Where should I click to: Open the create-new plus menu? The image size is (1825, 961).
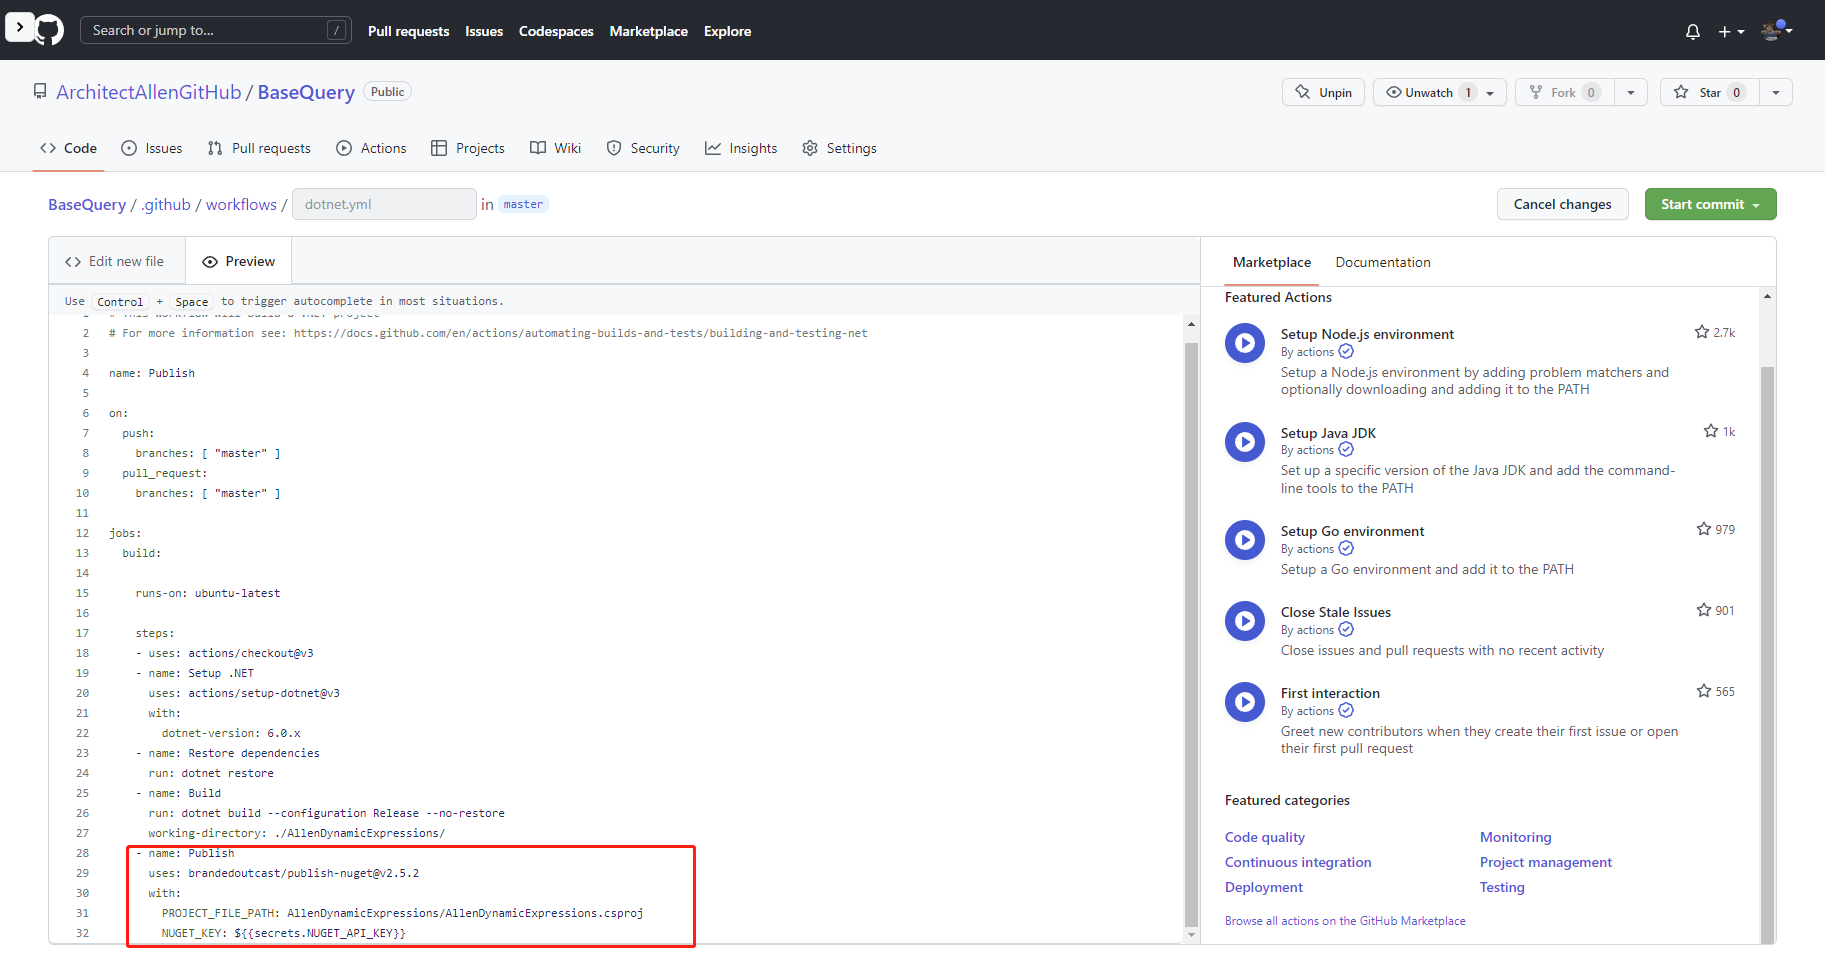pyautogui.click(x=1731, y=31)
